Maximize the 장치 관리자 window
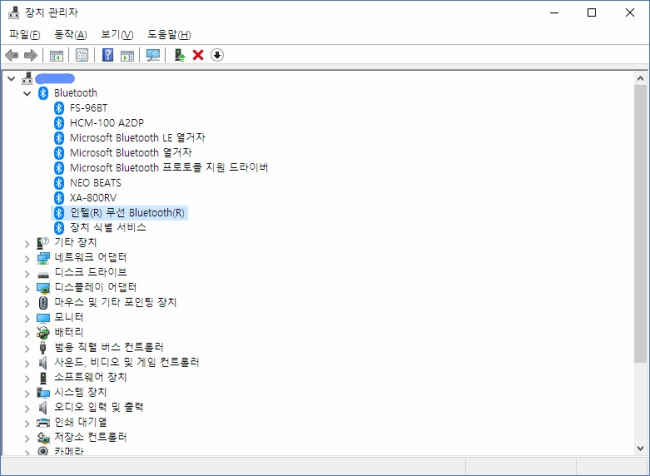 [x=592, y=13]
